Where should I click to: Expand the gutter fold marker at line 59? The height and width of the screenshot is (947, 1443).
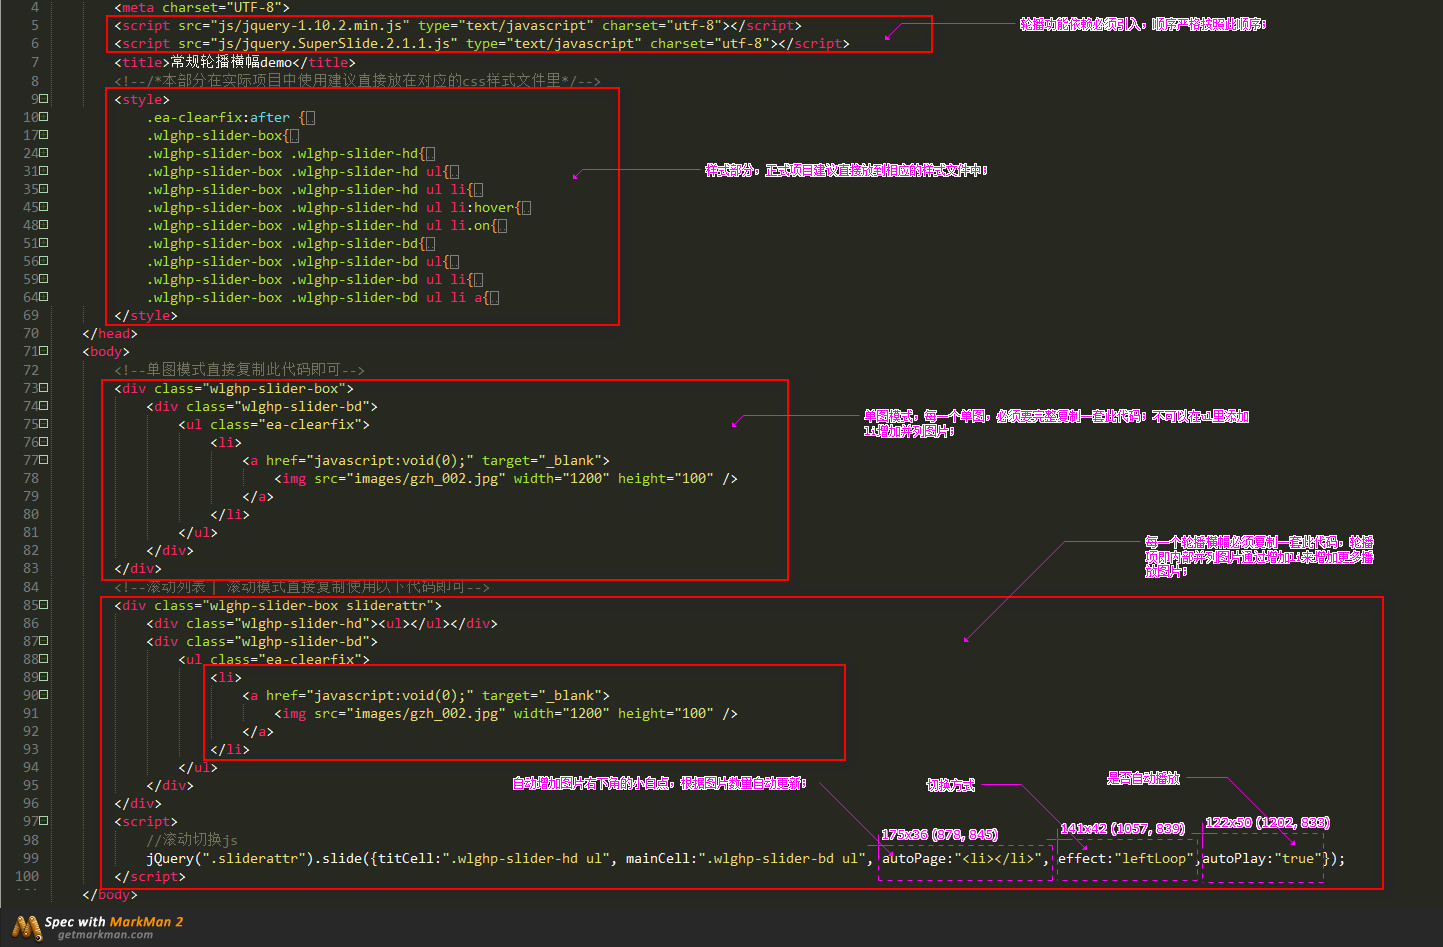coord(44,279)
